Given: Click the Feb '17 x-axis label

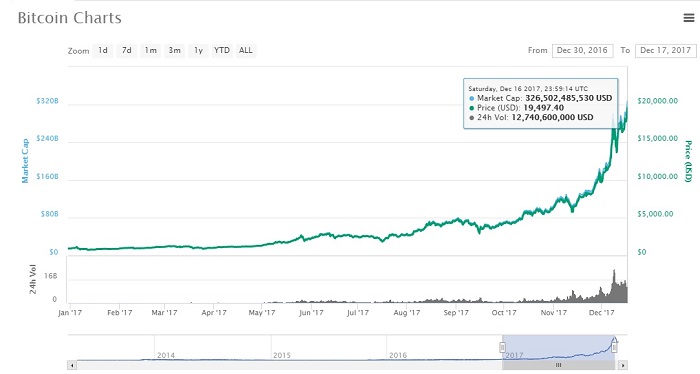Looking at the screenshot, I should [x=120, y=312].
